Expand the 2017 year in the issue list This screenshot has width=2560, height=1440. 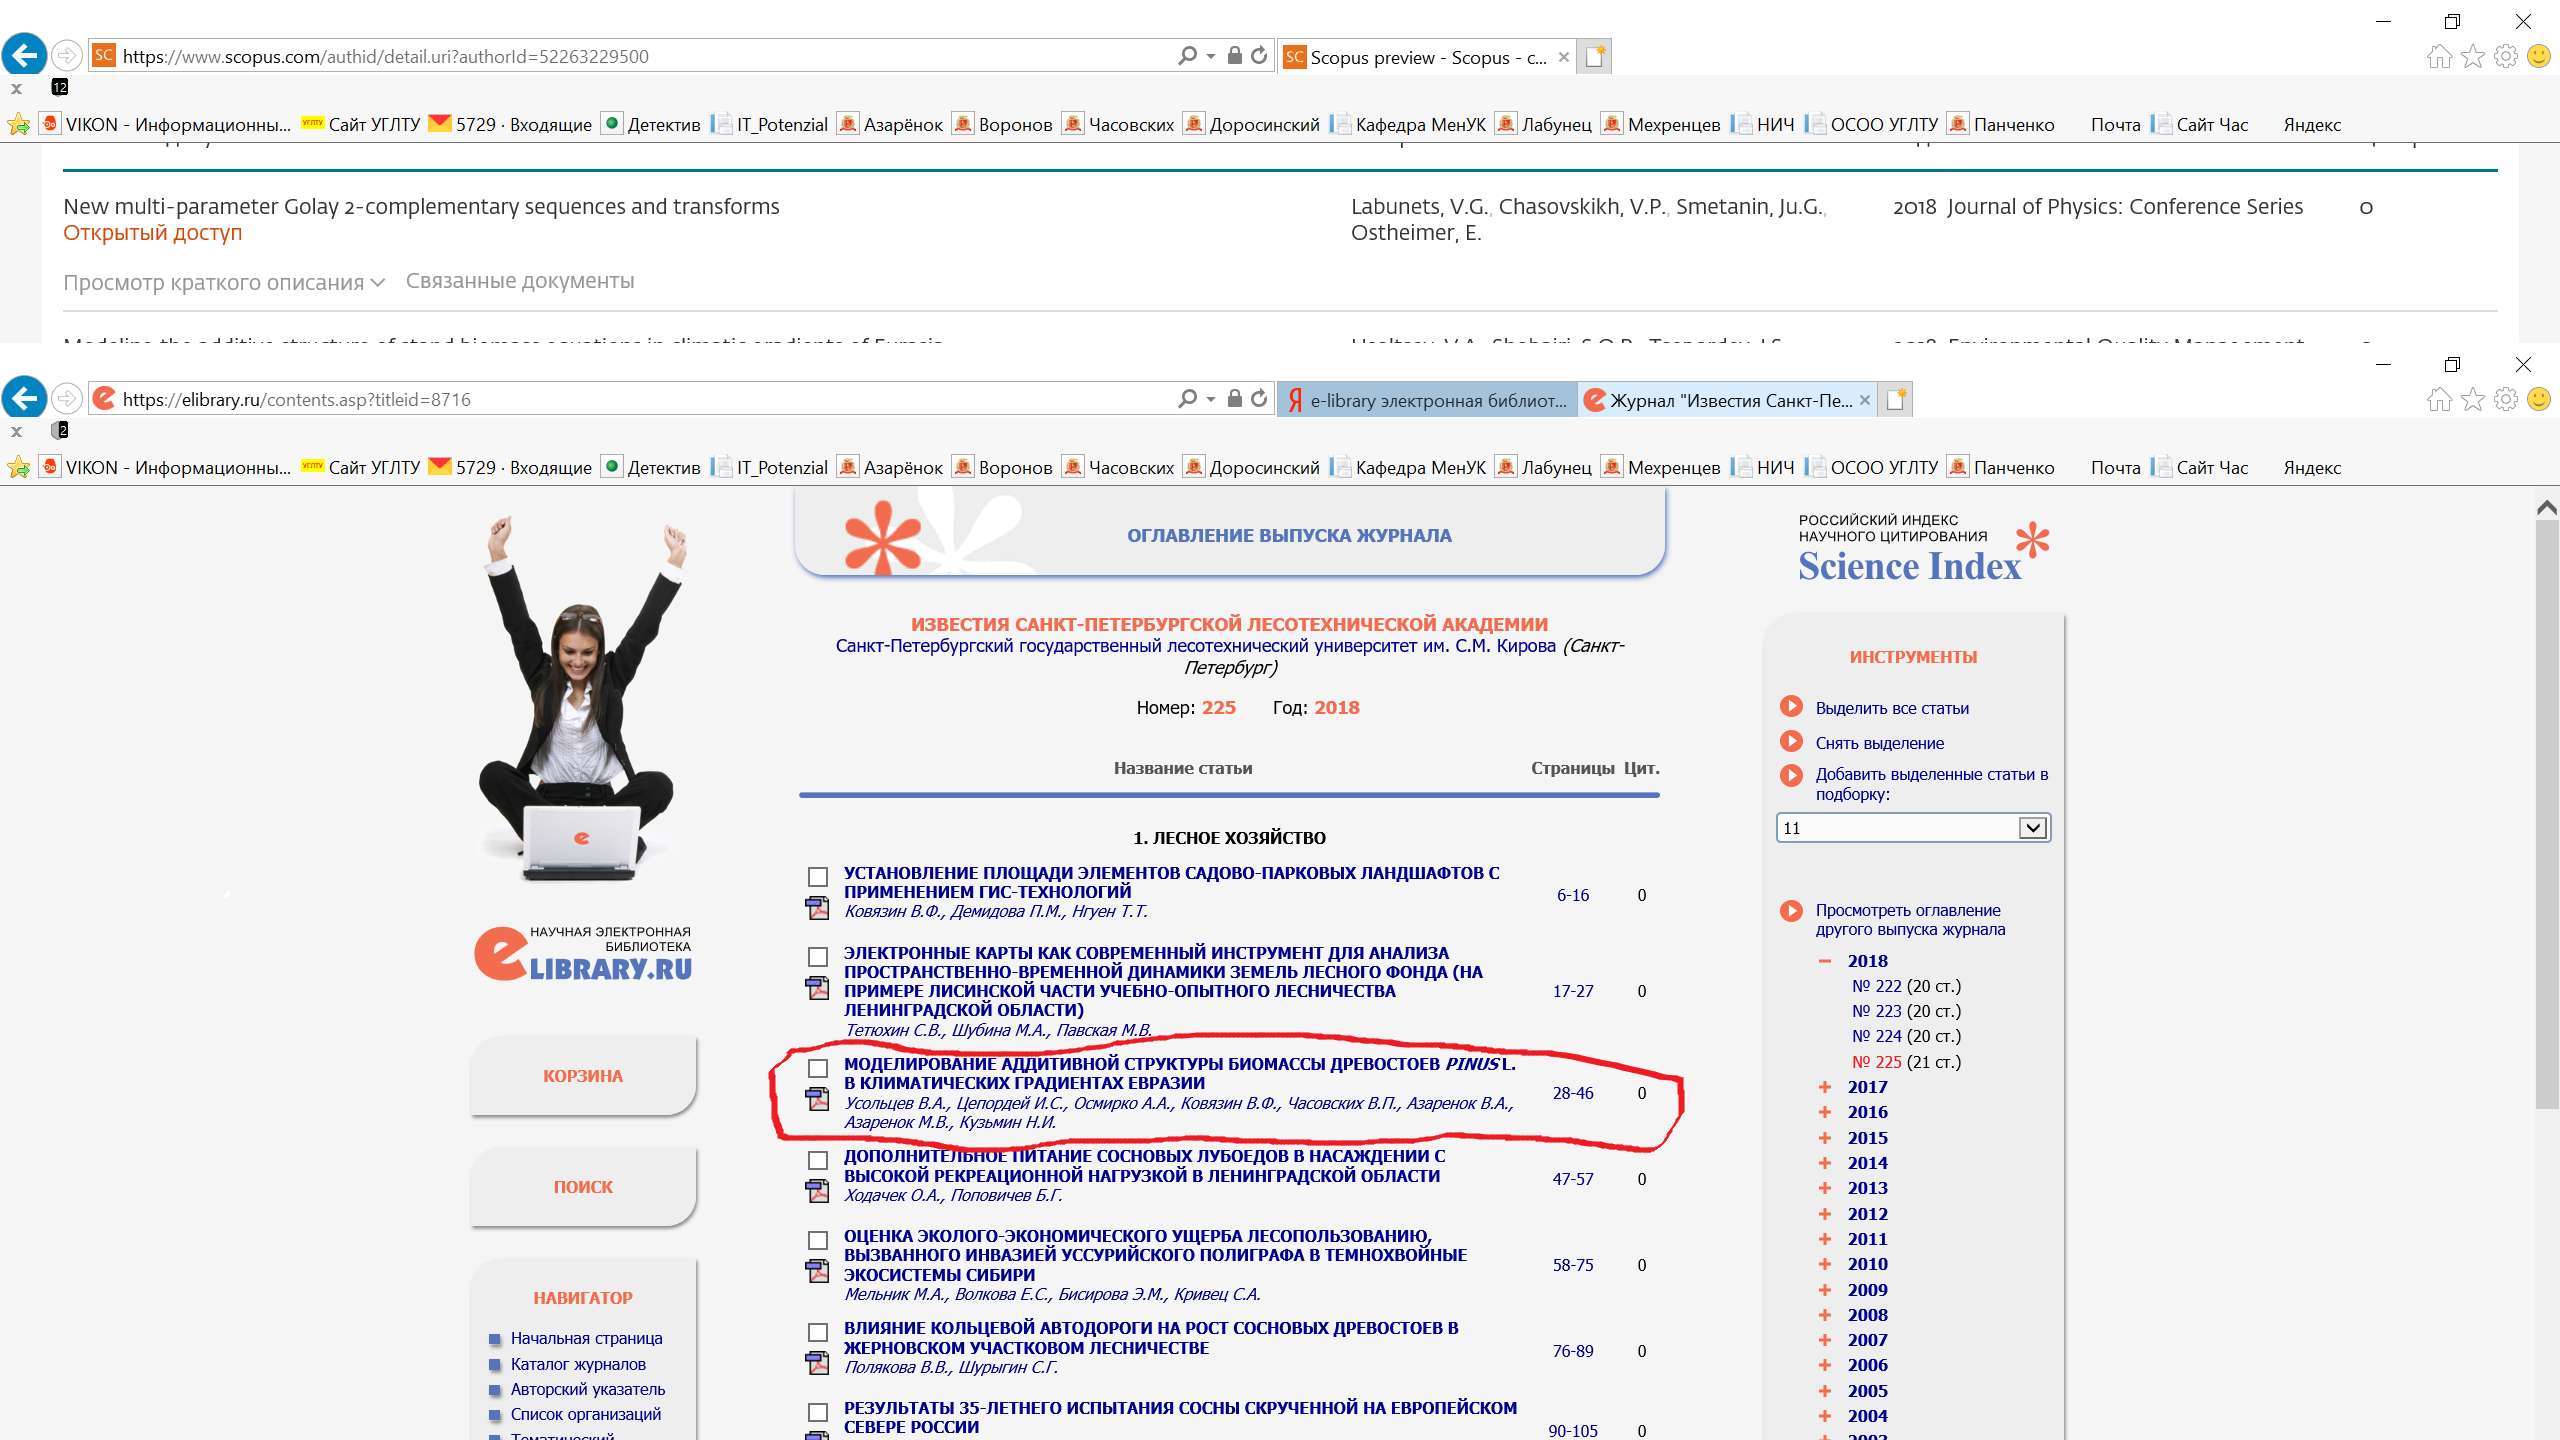tap(1825, 1087)
